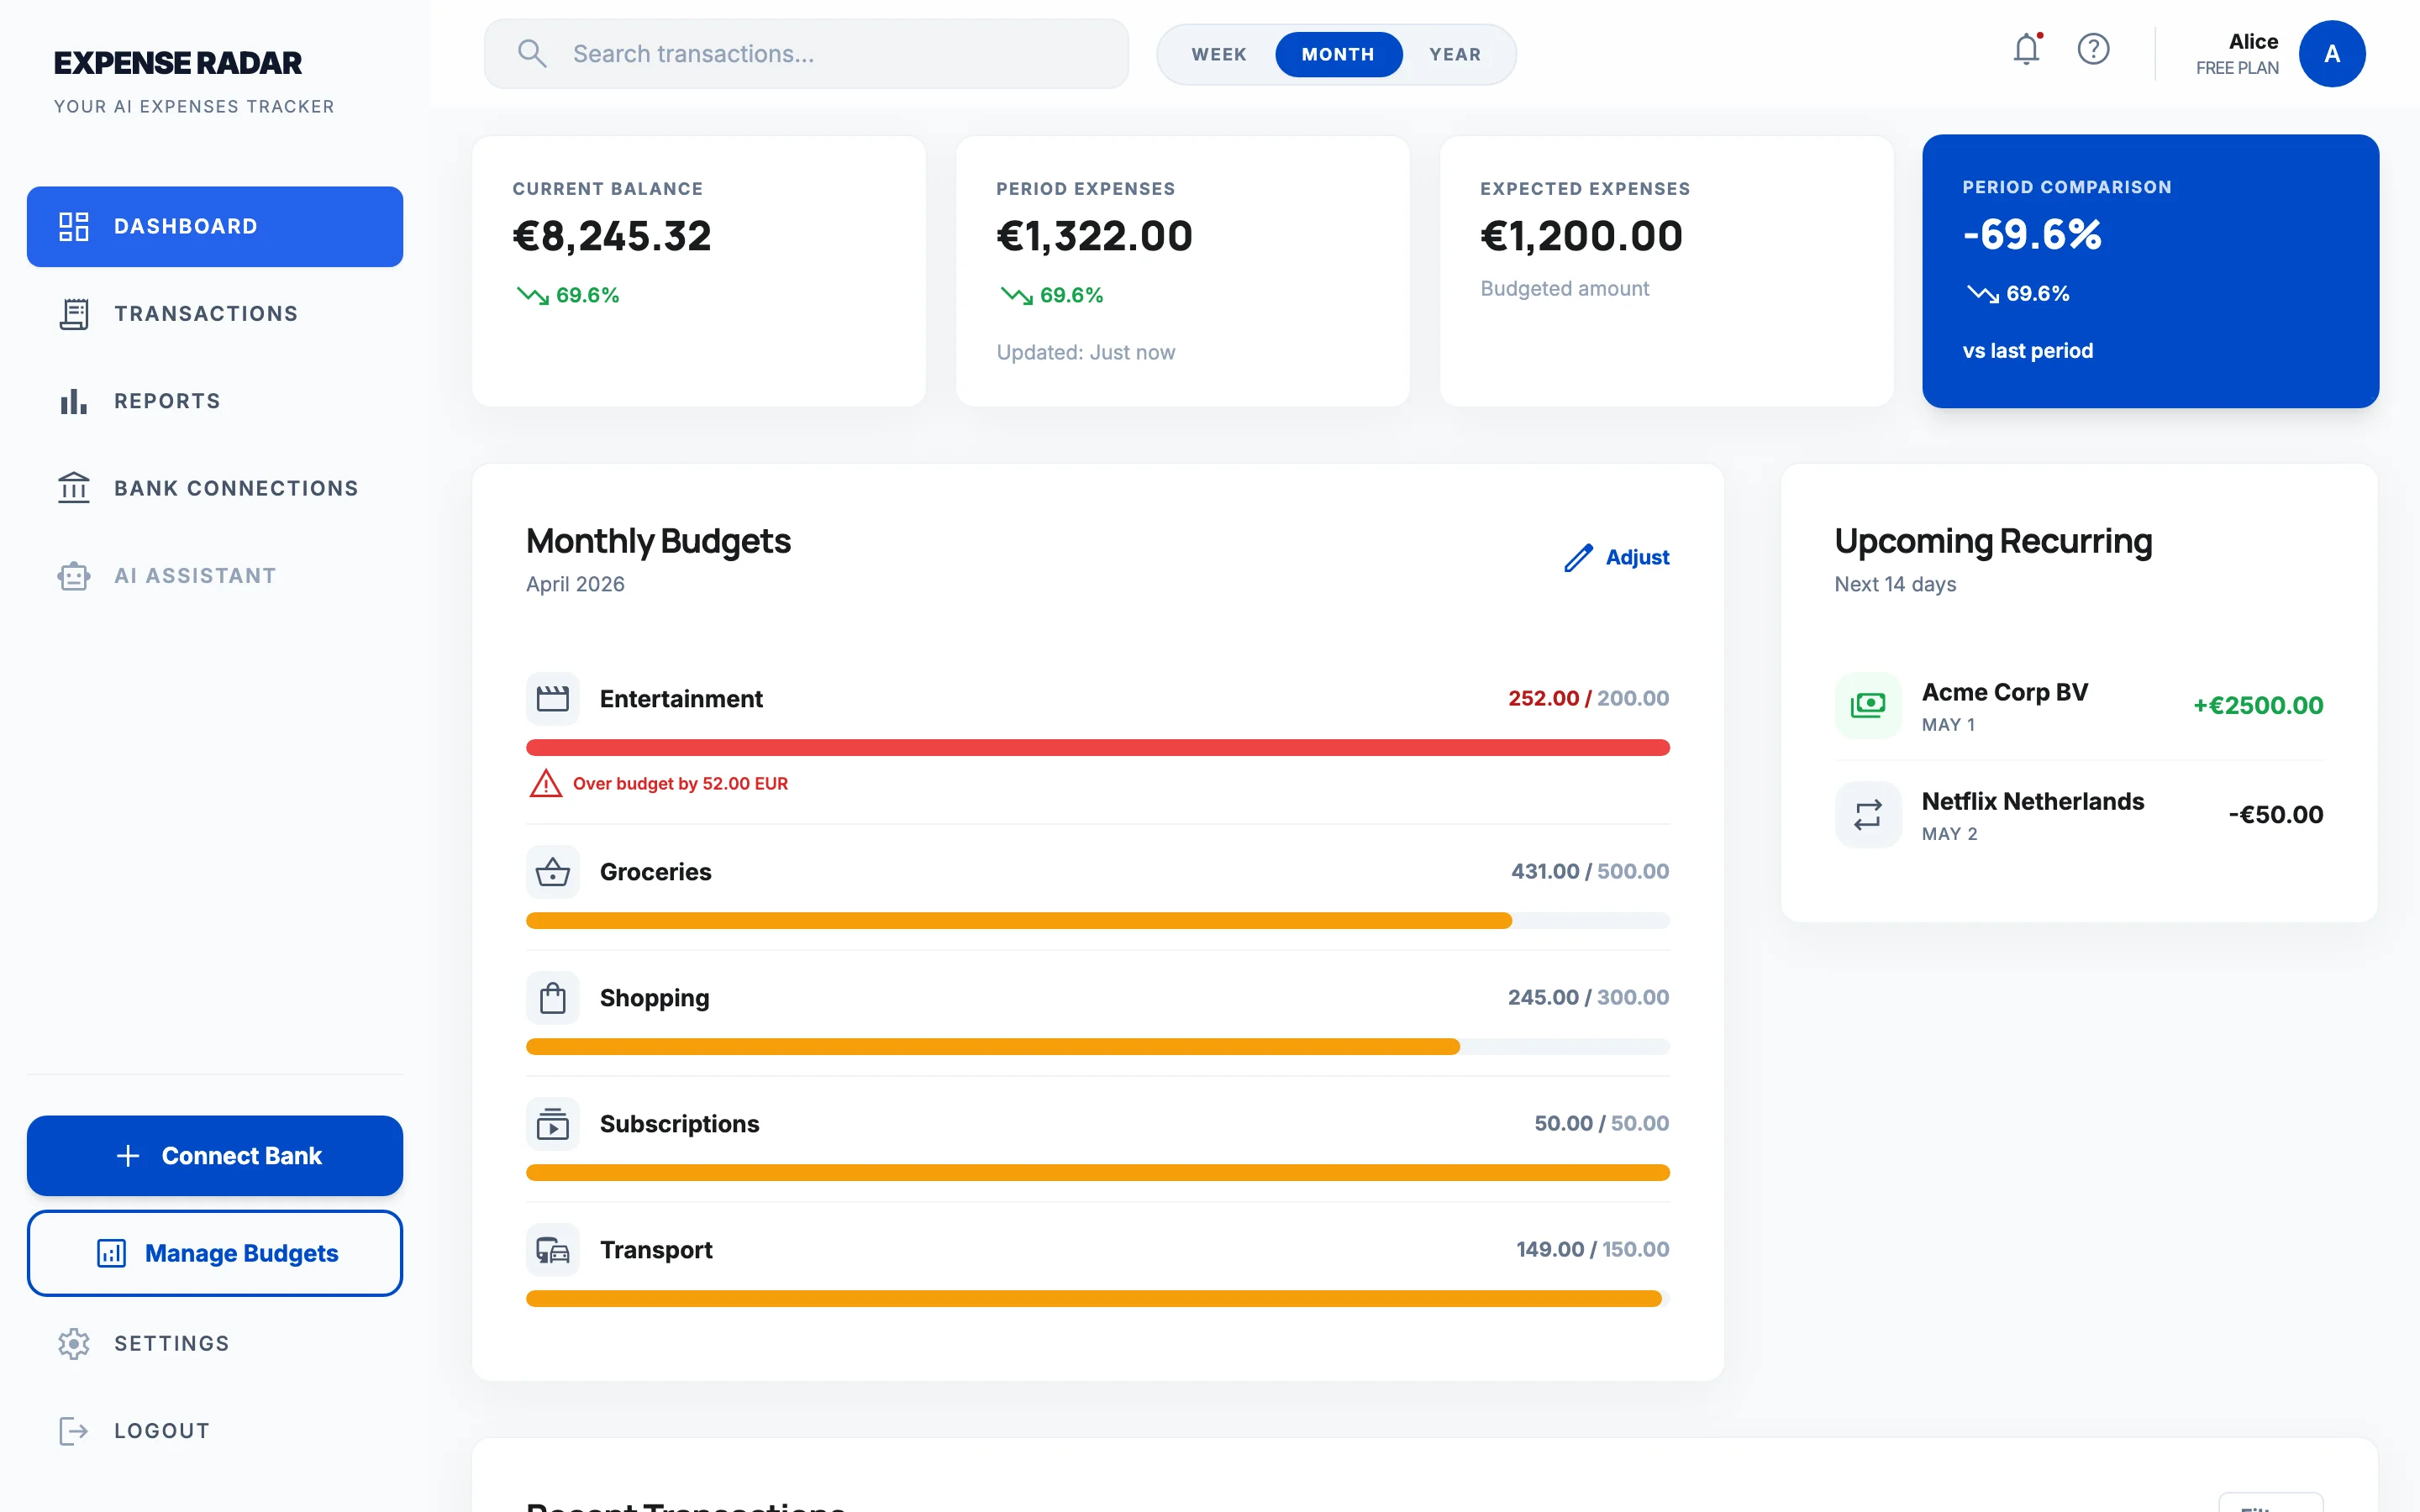2420x1512 pixels.
Task: Click the notification bell icon
Action: 2025,49
